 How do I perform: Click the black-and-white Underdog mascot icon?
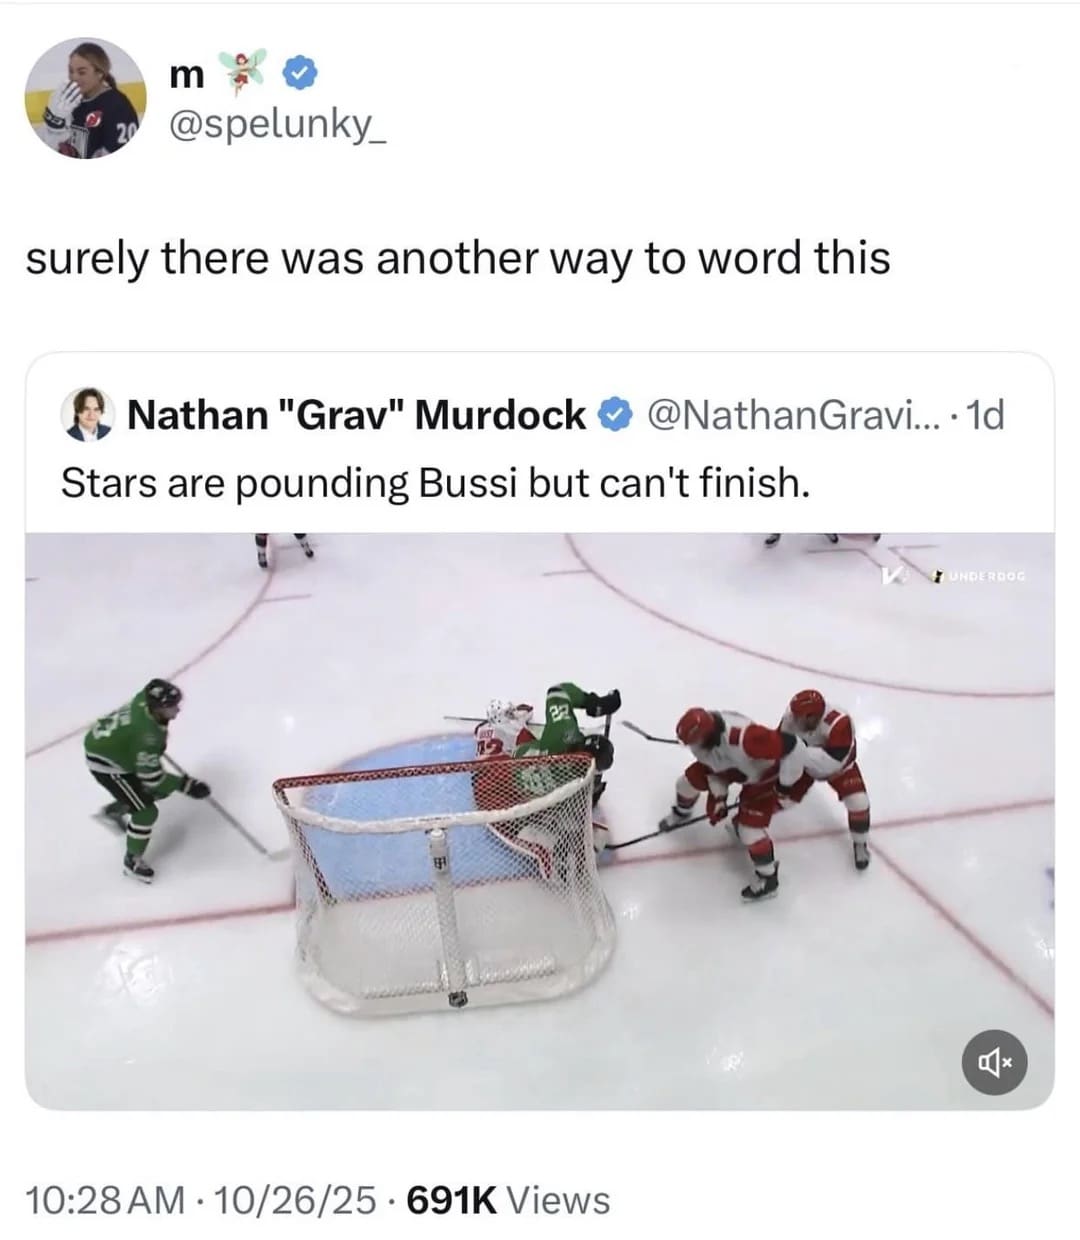click(x=937, y=574)
